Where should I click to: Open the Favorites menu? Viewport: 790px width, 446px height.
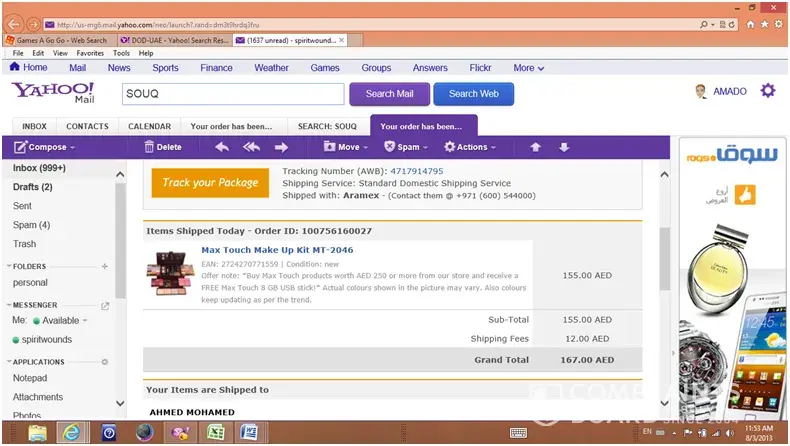pyautogui.click(x=90, y=53)
